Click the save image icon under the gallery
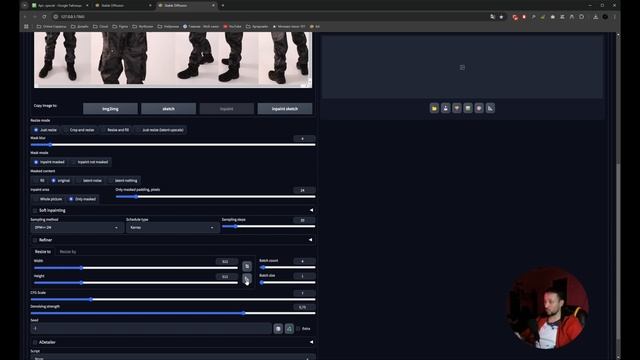 click(x=445, y=108)
